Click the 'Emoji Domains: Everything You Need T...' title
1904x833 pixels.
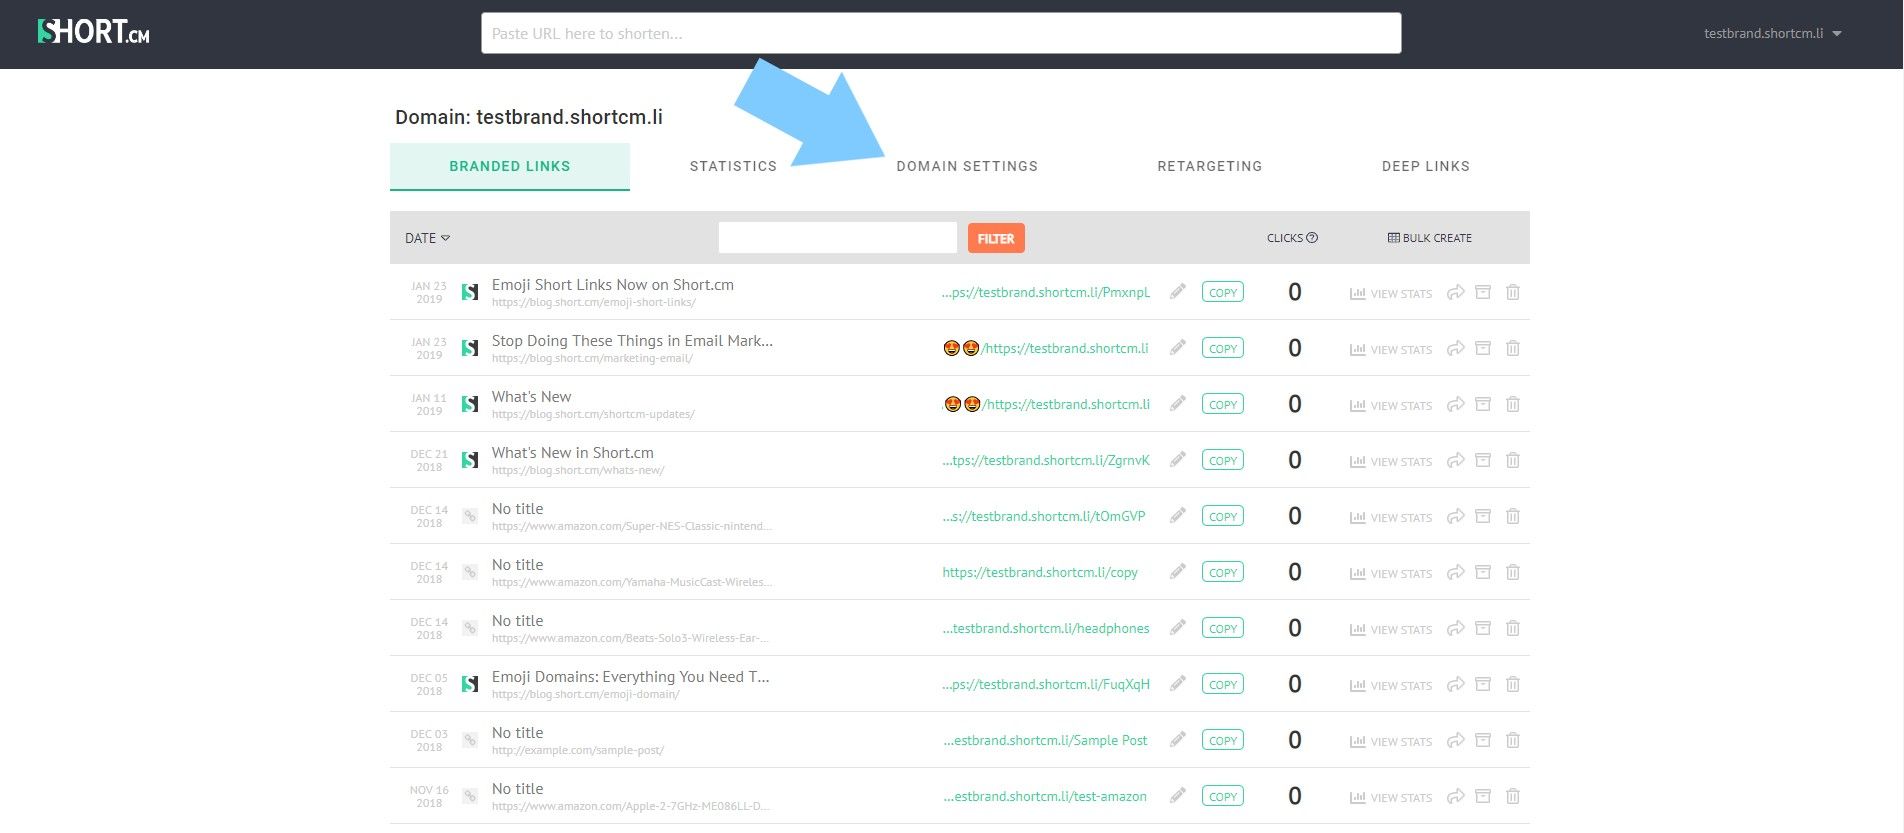pos(631,676)
